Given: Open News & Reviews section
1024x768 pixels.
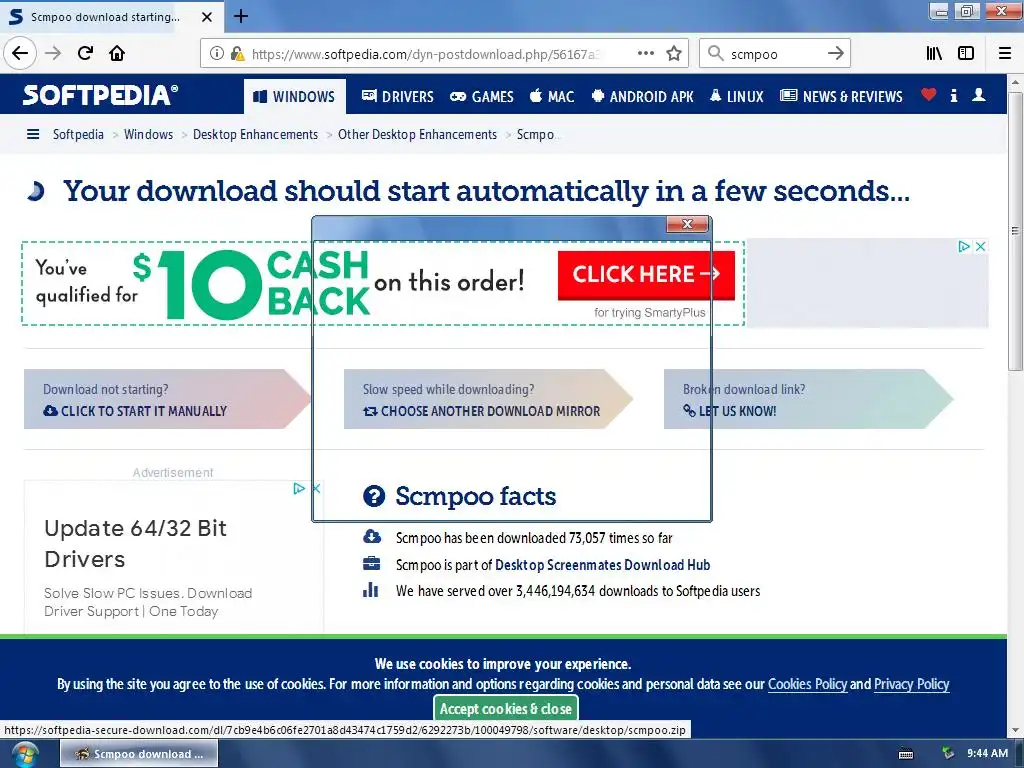Looking at the screenshot, I should pyautogui.click(x=841, y=97).
